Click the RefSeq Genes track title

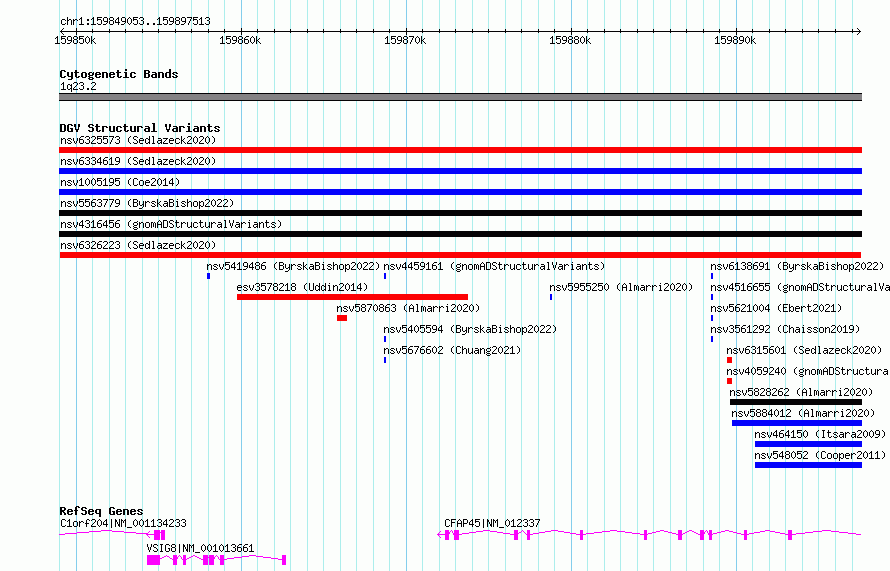101,511
